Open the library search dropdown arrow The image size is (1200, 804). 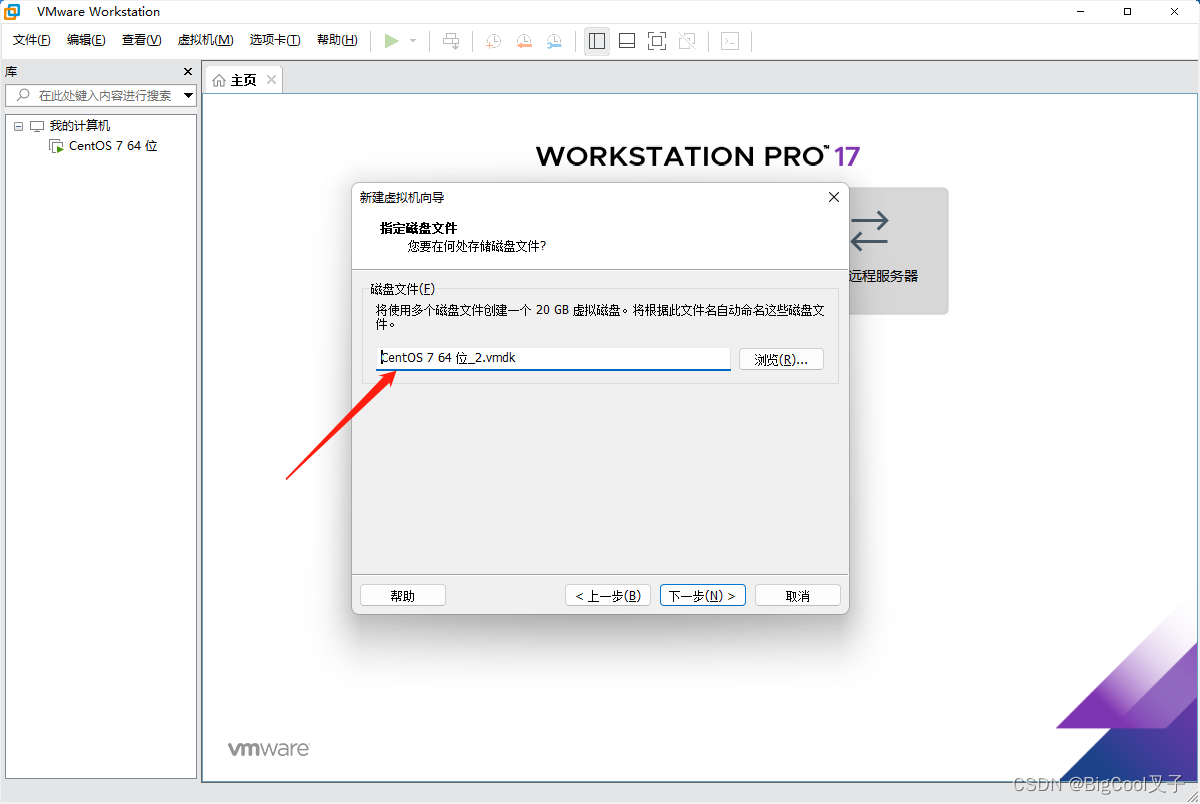tap(189, 95)
